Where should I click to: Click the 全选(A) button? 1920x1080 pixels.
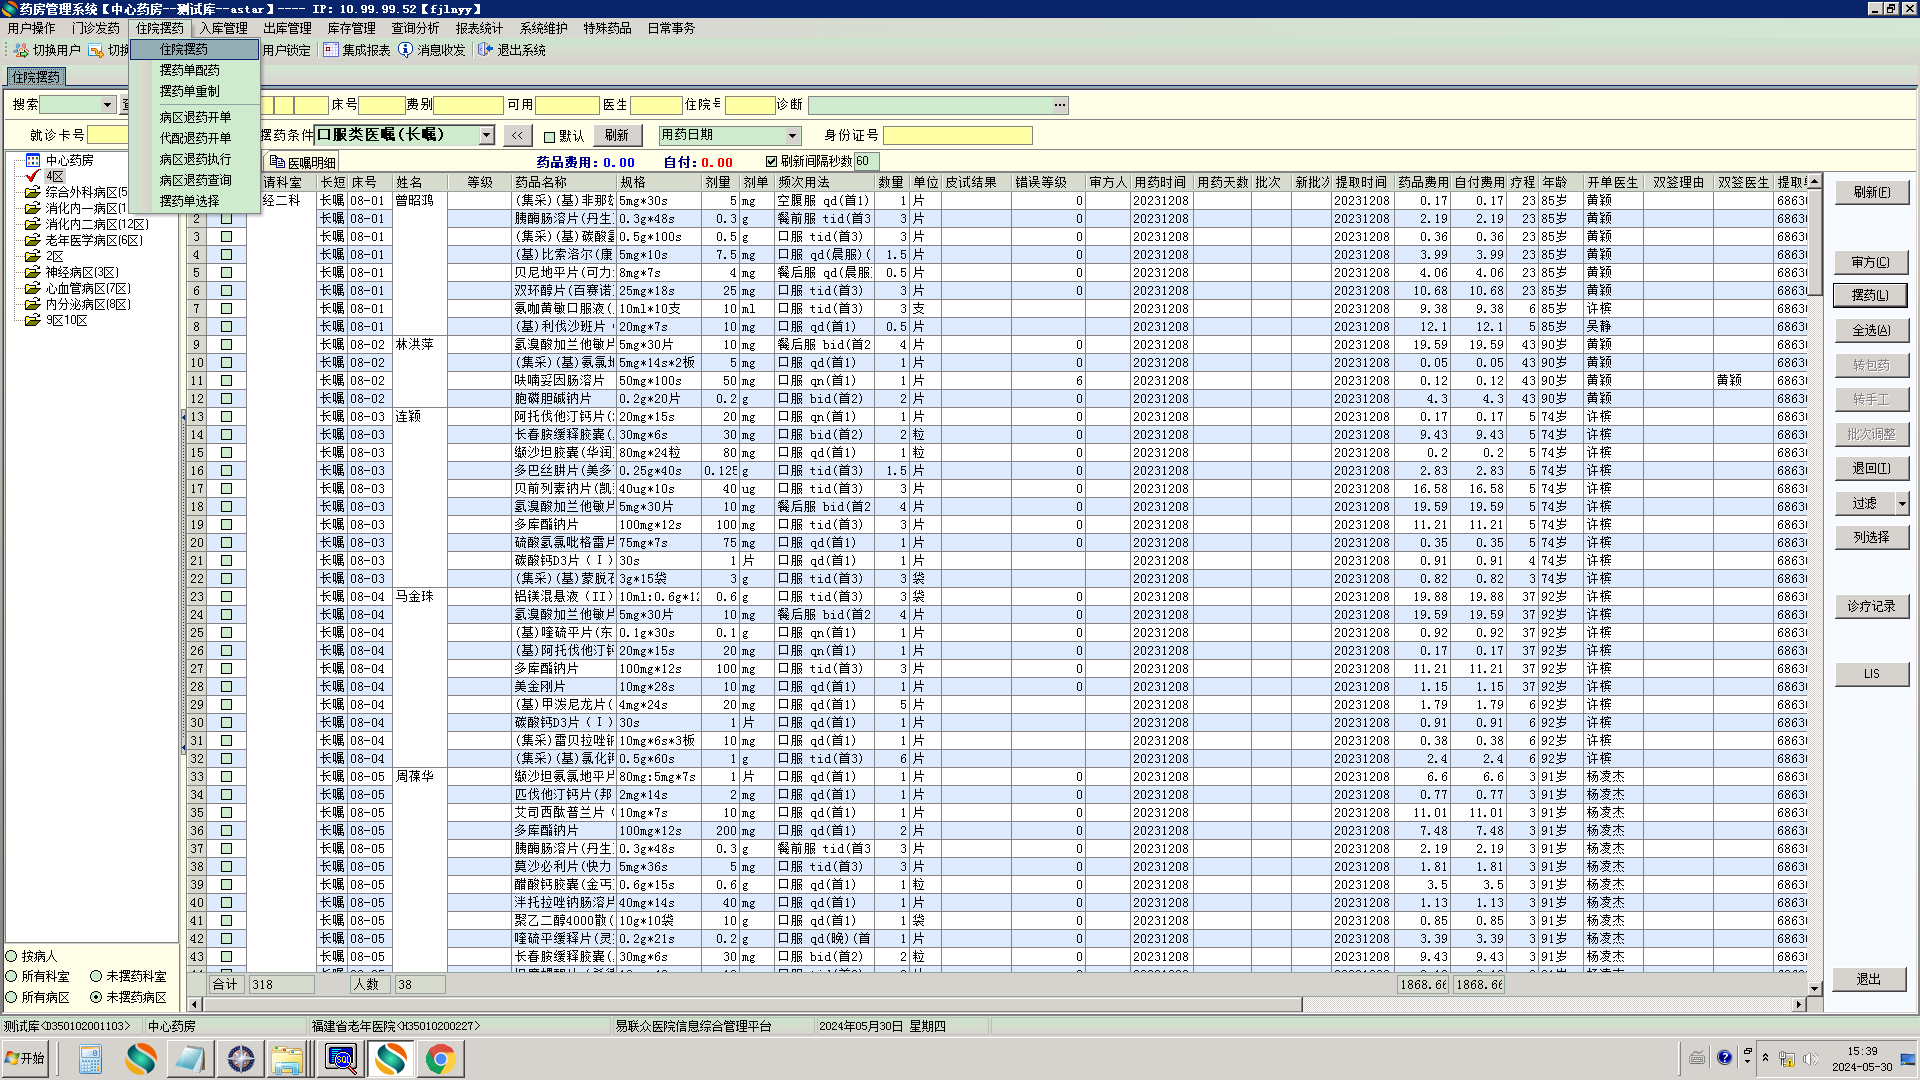tap(1871, 330)
